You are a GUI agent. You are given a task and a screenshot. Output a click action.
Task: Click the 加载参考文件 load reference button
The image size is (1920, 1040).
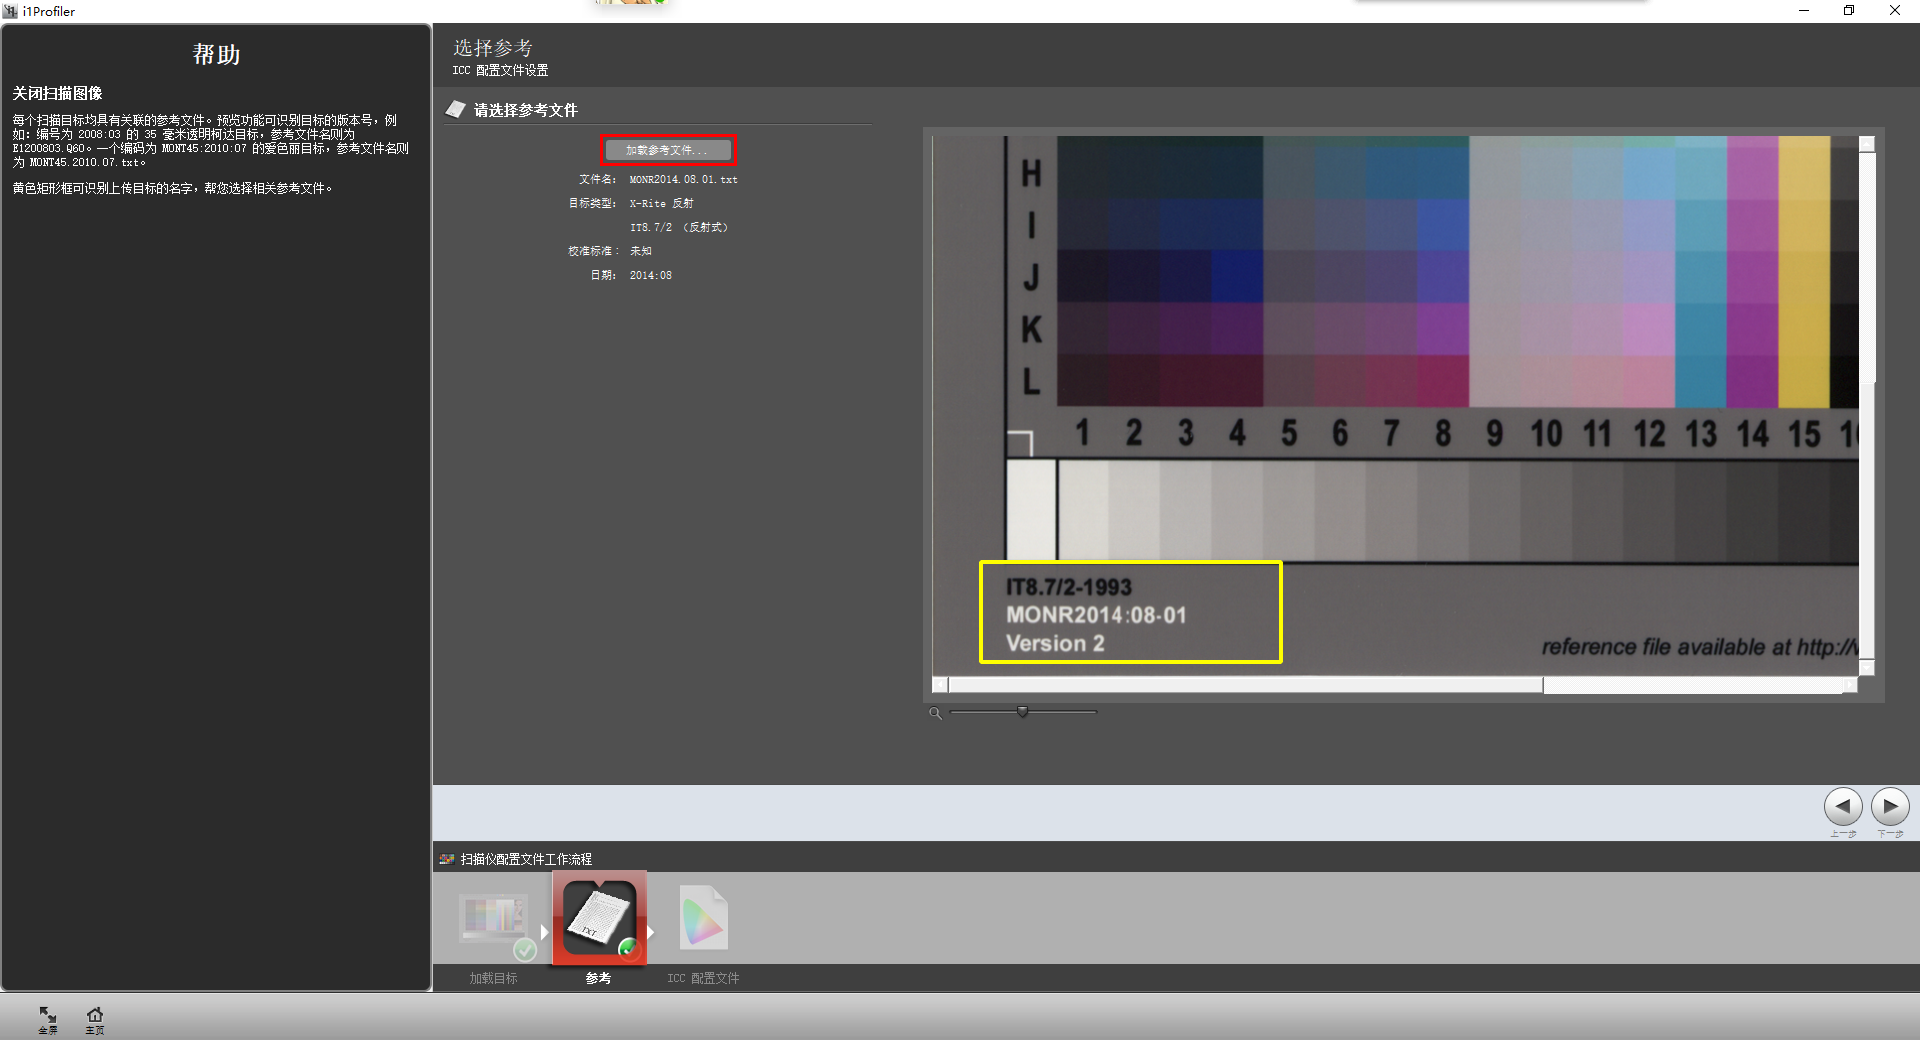[667, 150]
